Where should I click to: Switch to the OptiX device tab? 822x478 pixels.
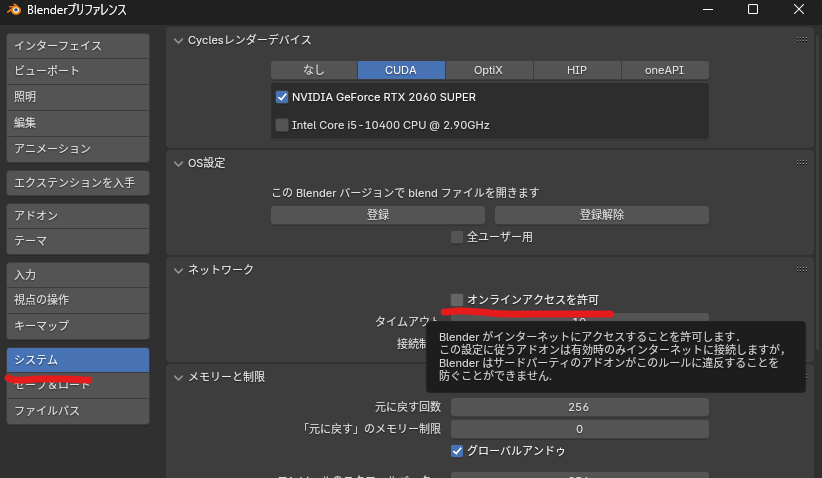coord(489,70)
